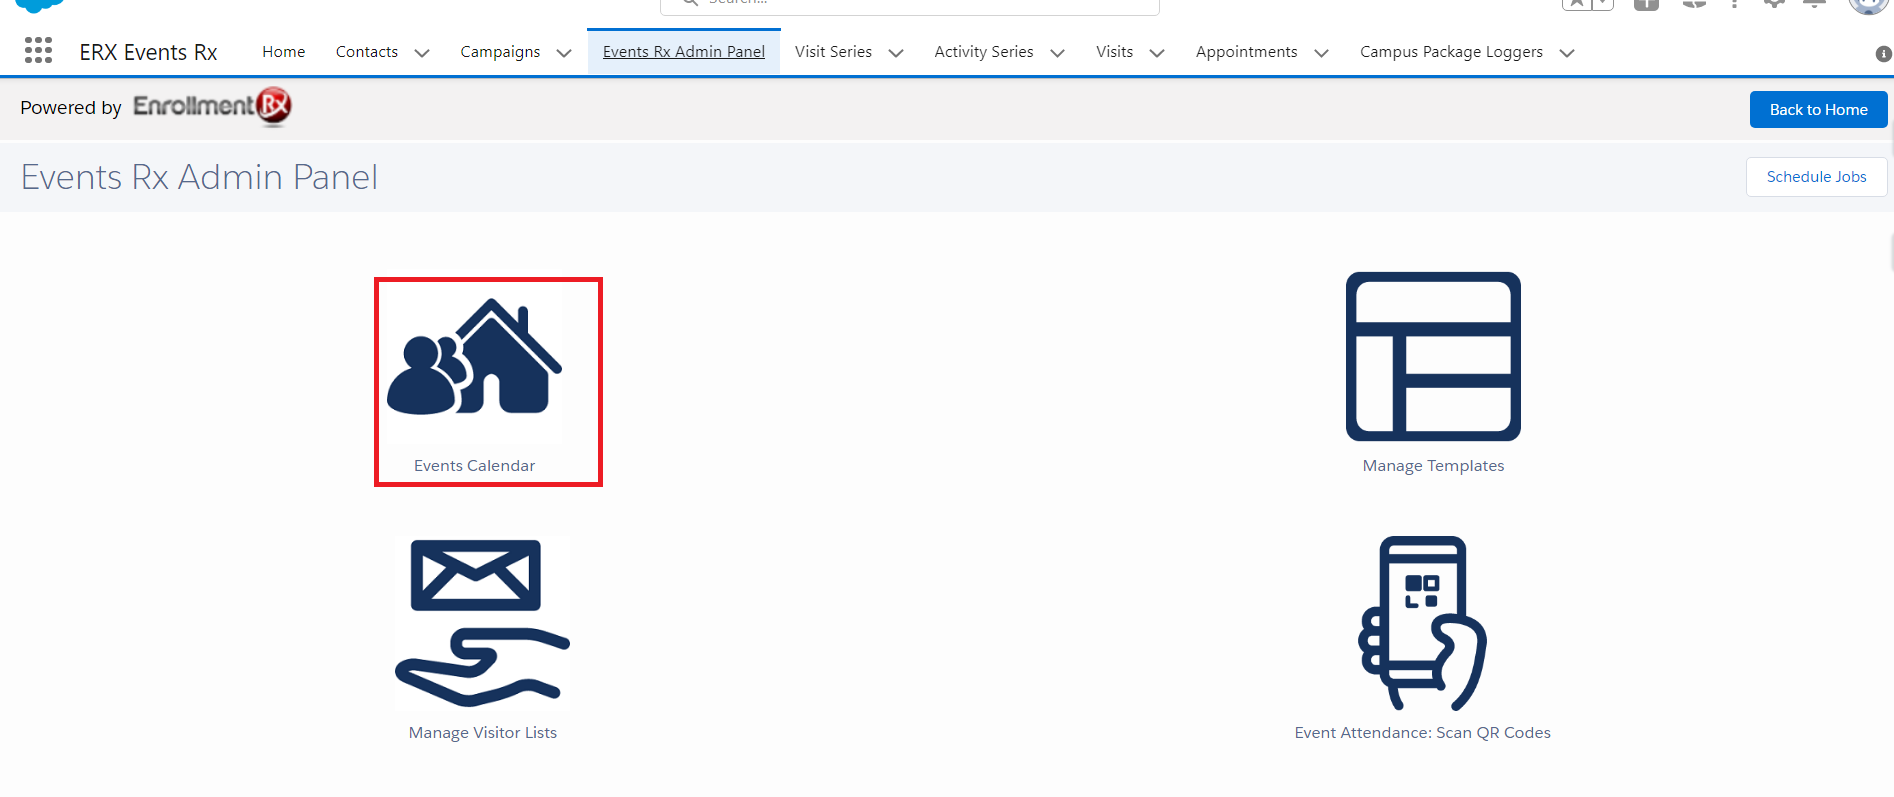Go to the Home tab

coord(284,52)
